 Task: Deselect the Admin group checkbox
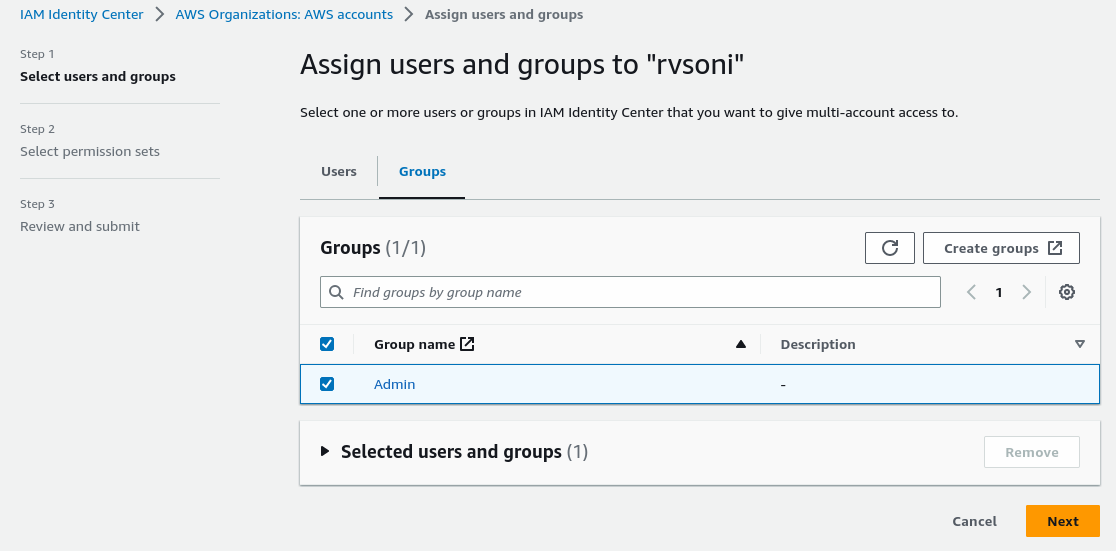click(327, 384)
